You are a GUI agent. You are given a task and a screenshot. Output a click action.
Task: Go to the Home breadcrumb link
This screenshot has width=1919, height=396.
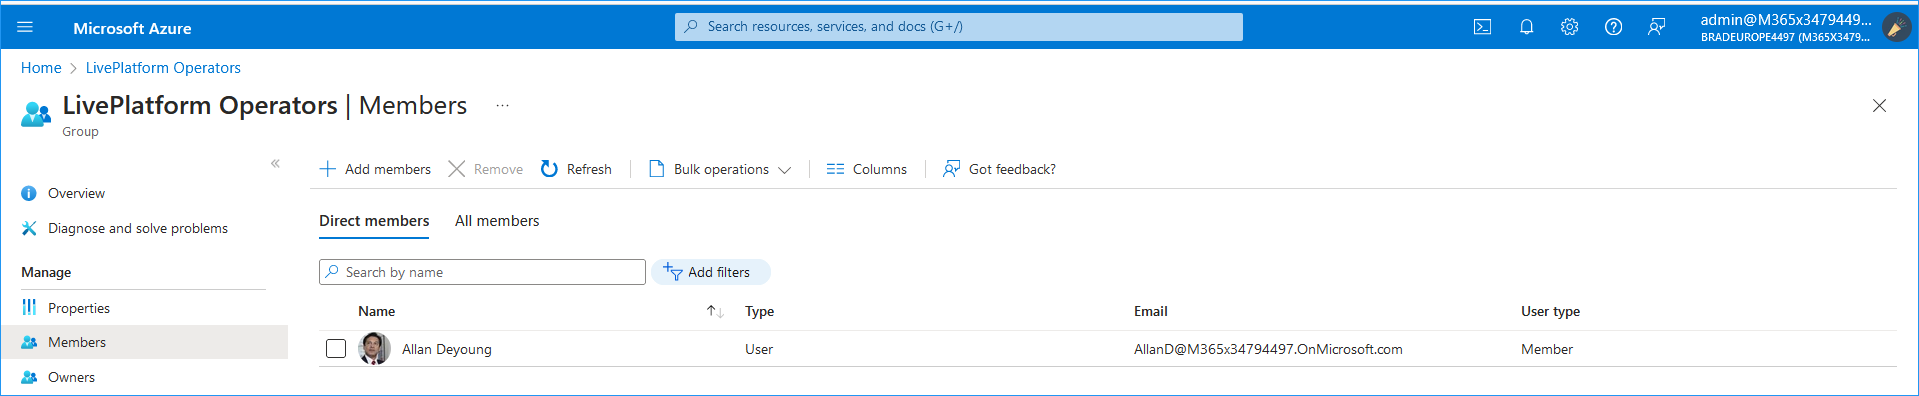click(41, 68)
